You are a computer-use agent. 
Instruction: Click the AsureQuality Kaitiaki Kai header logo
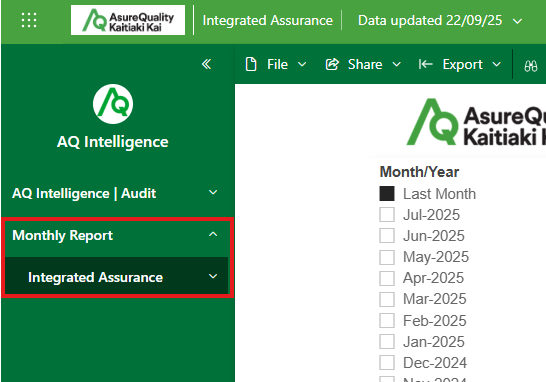[128, 20]
